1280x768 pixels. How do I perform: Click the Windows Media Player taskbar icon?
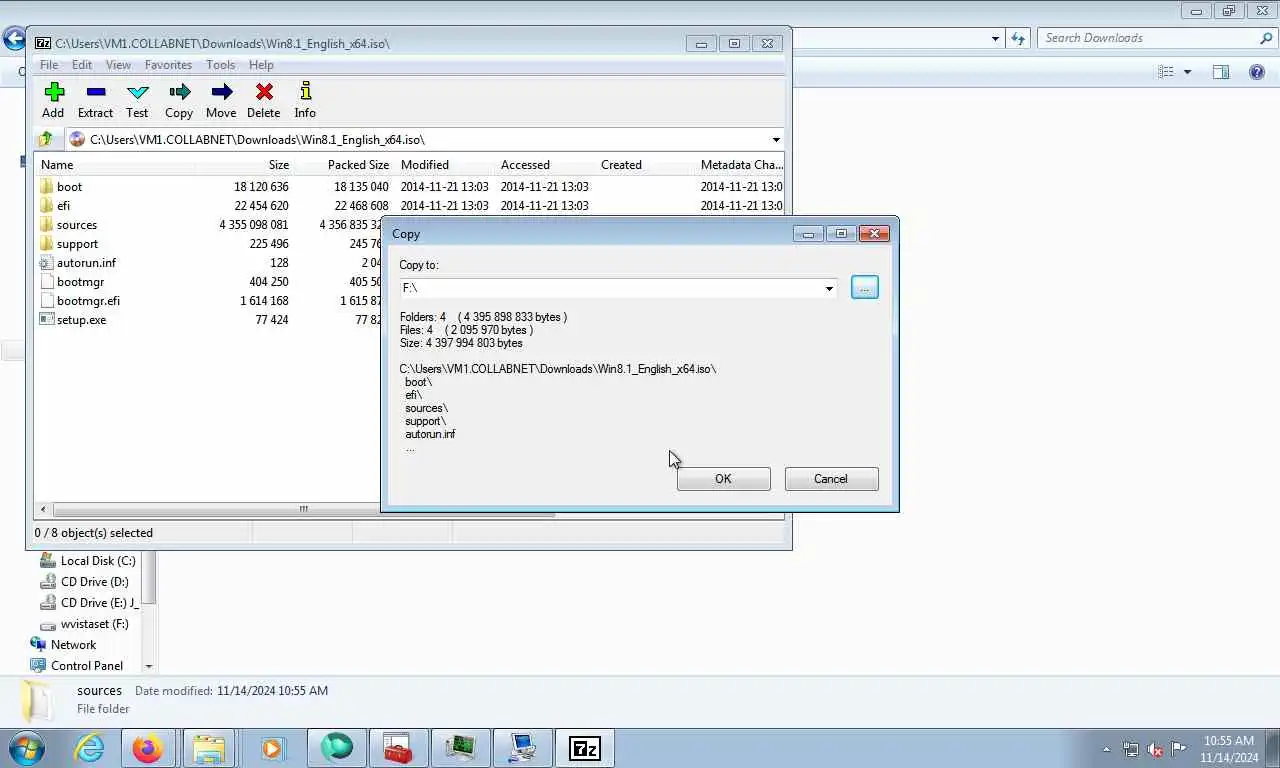click(271, 748)
